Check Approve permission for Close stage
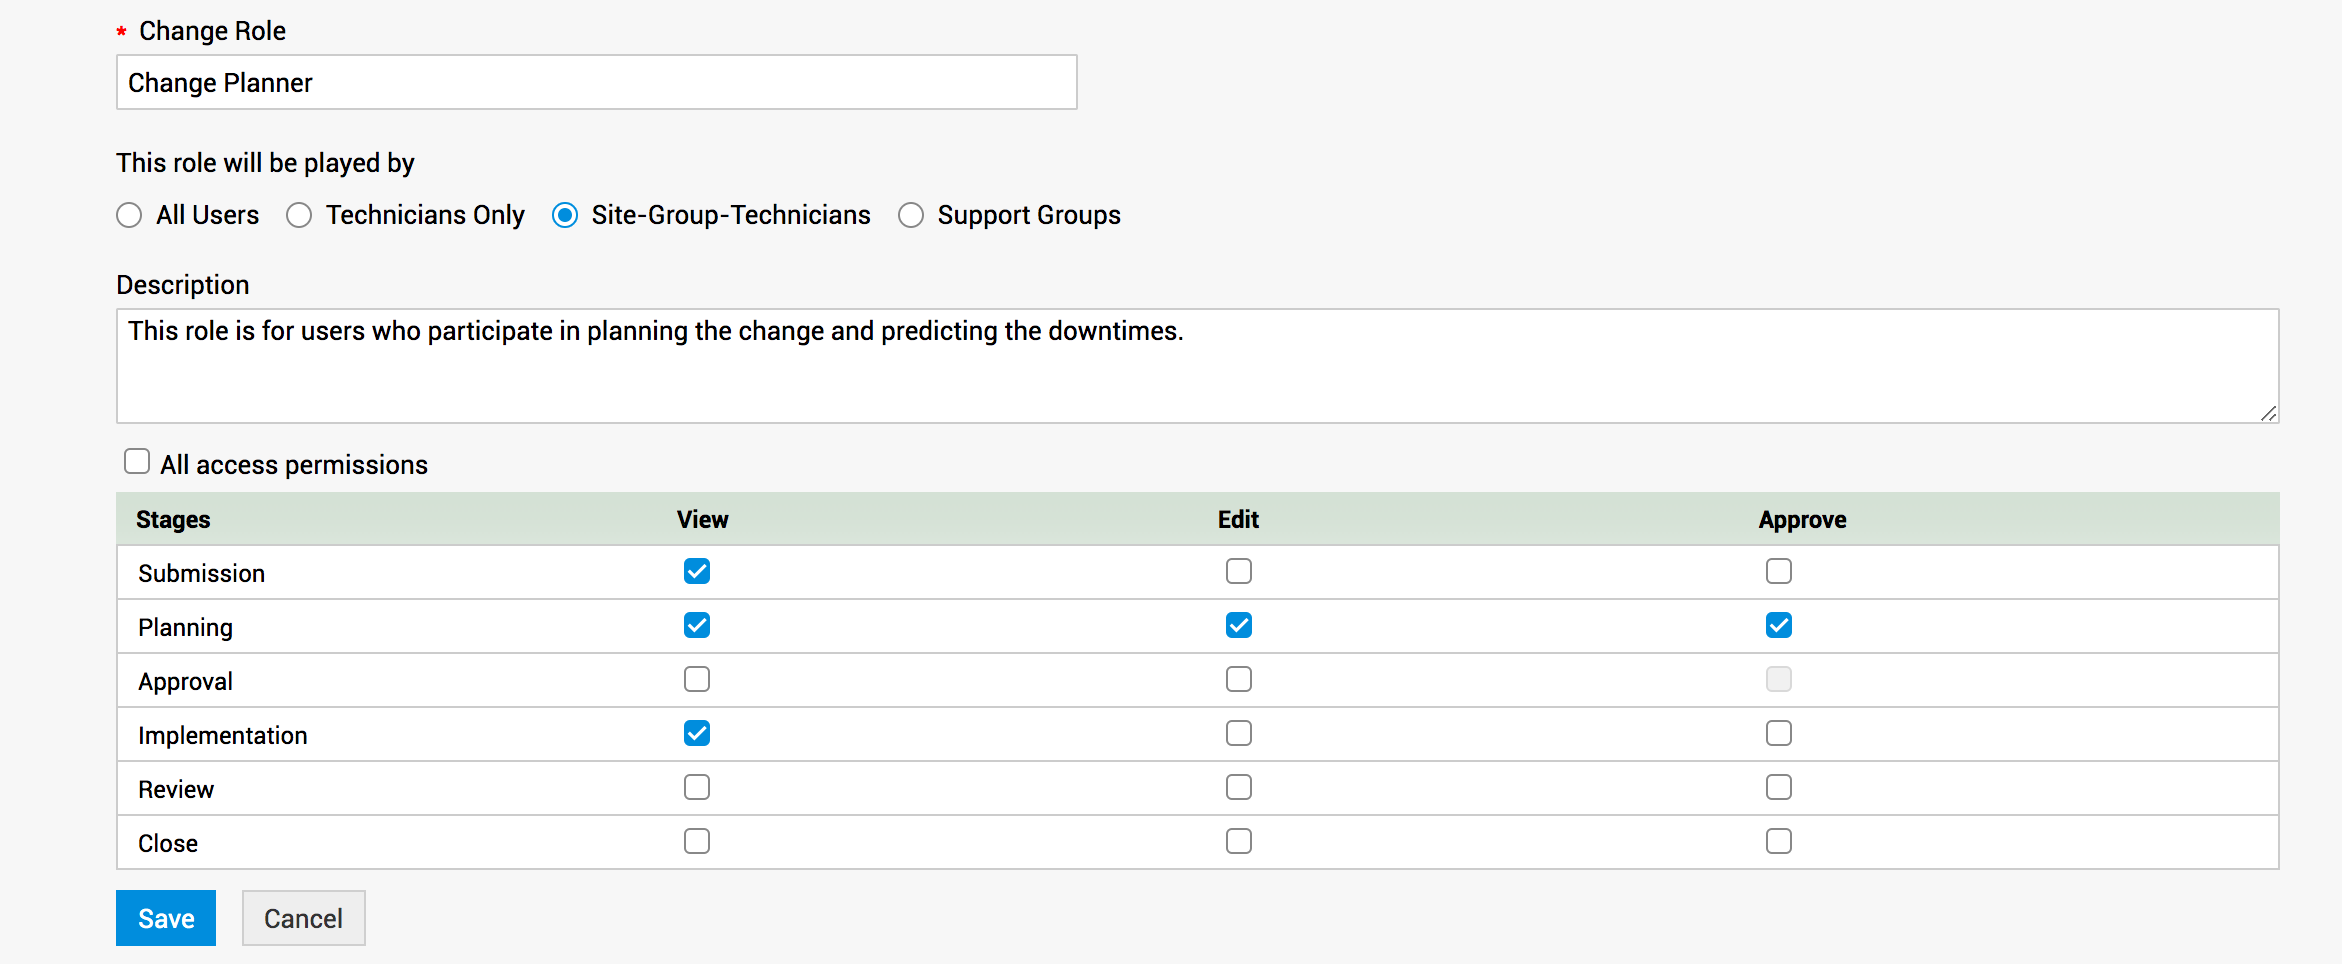The width and height of the screenshot is (2342, 964). pos(1778,841)
